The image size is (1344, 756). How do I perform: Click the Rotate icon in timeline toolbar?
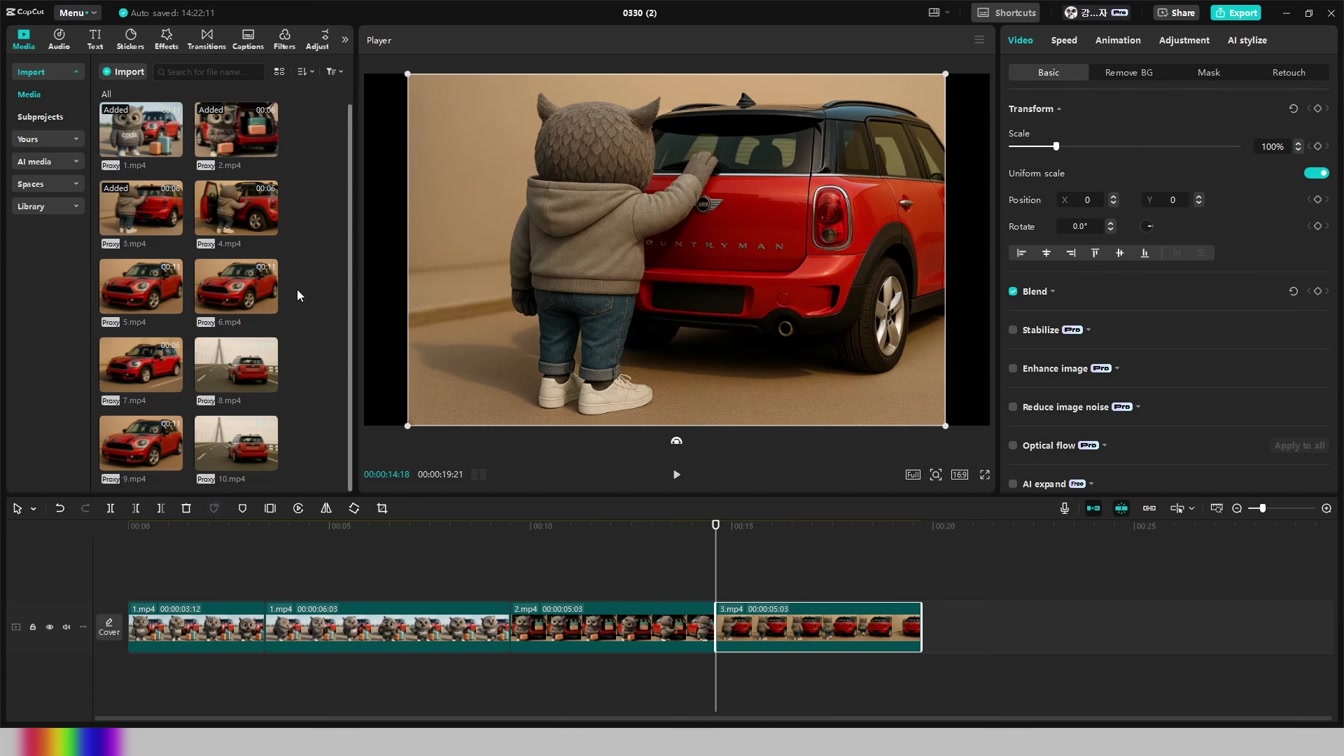click(354, 508)
